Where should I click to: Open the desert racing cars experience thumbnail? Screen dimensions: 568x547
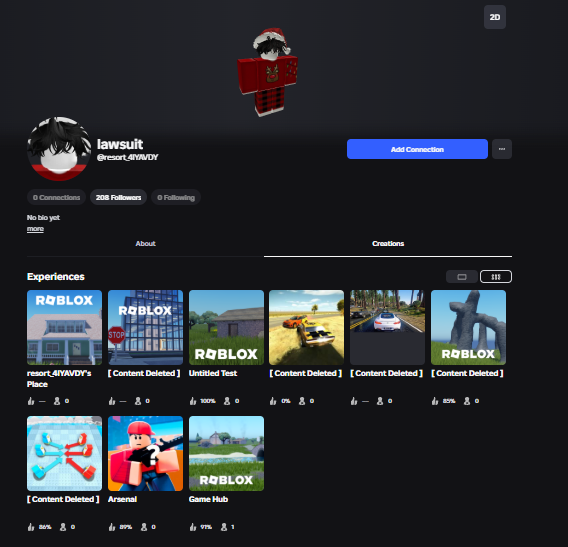pyautogui.click(x=306, y=327)
